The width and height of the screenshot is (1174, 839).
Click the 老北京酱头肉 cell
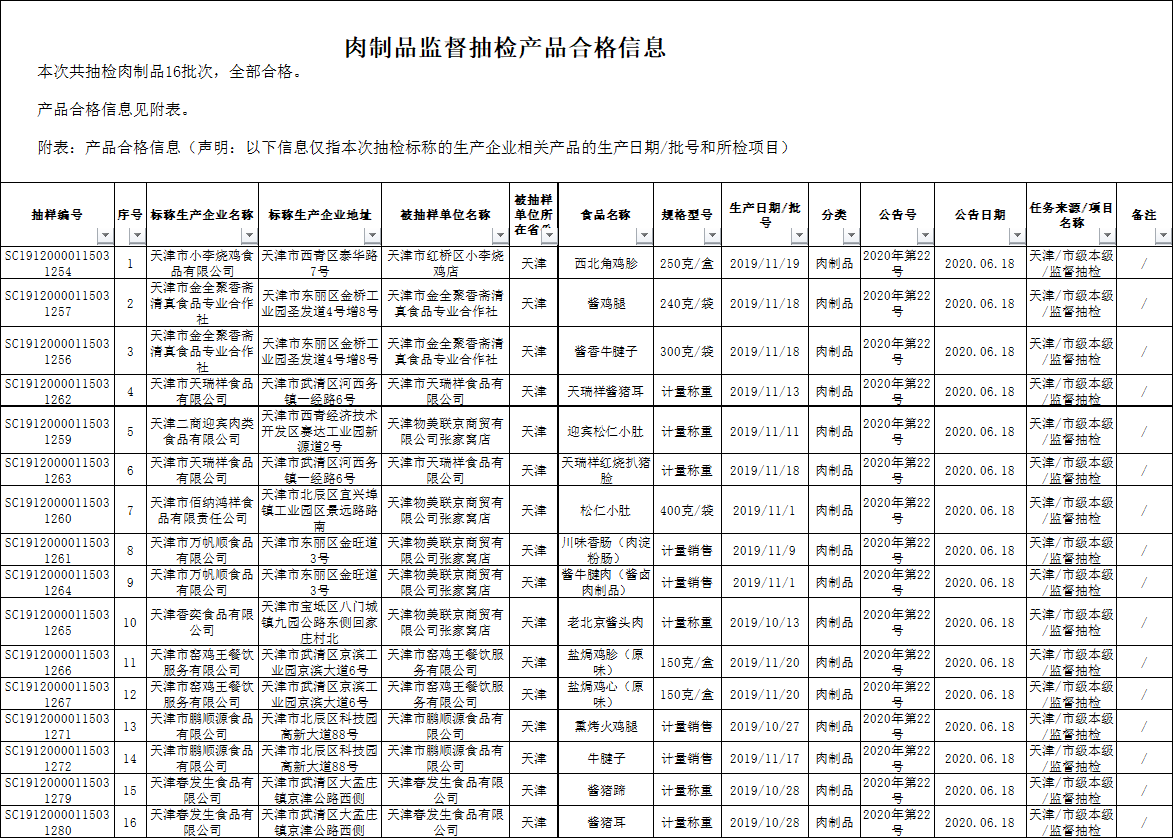[x=605, y=623]
